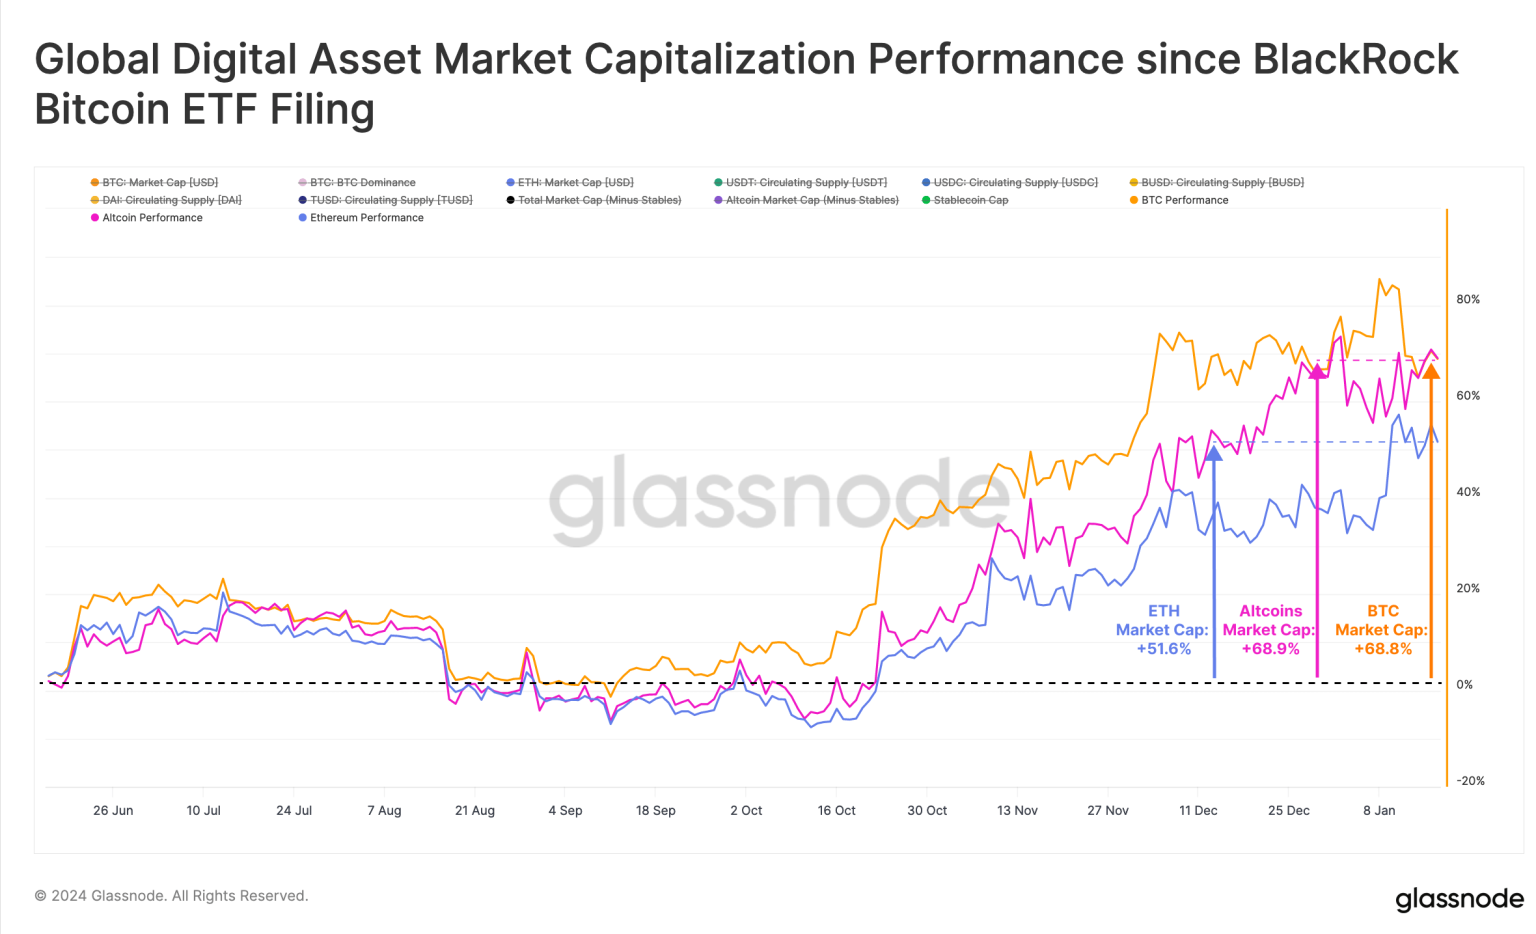Hide the Altcoin Performance series
Screen dimensions: 1536x934
(147, 218)
